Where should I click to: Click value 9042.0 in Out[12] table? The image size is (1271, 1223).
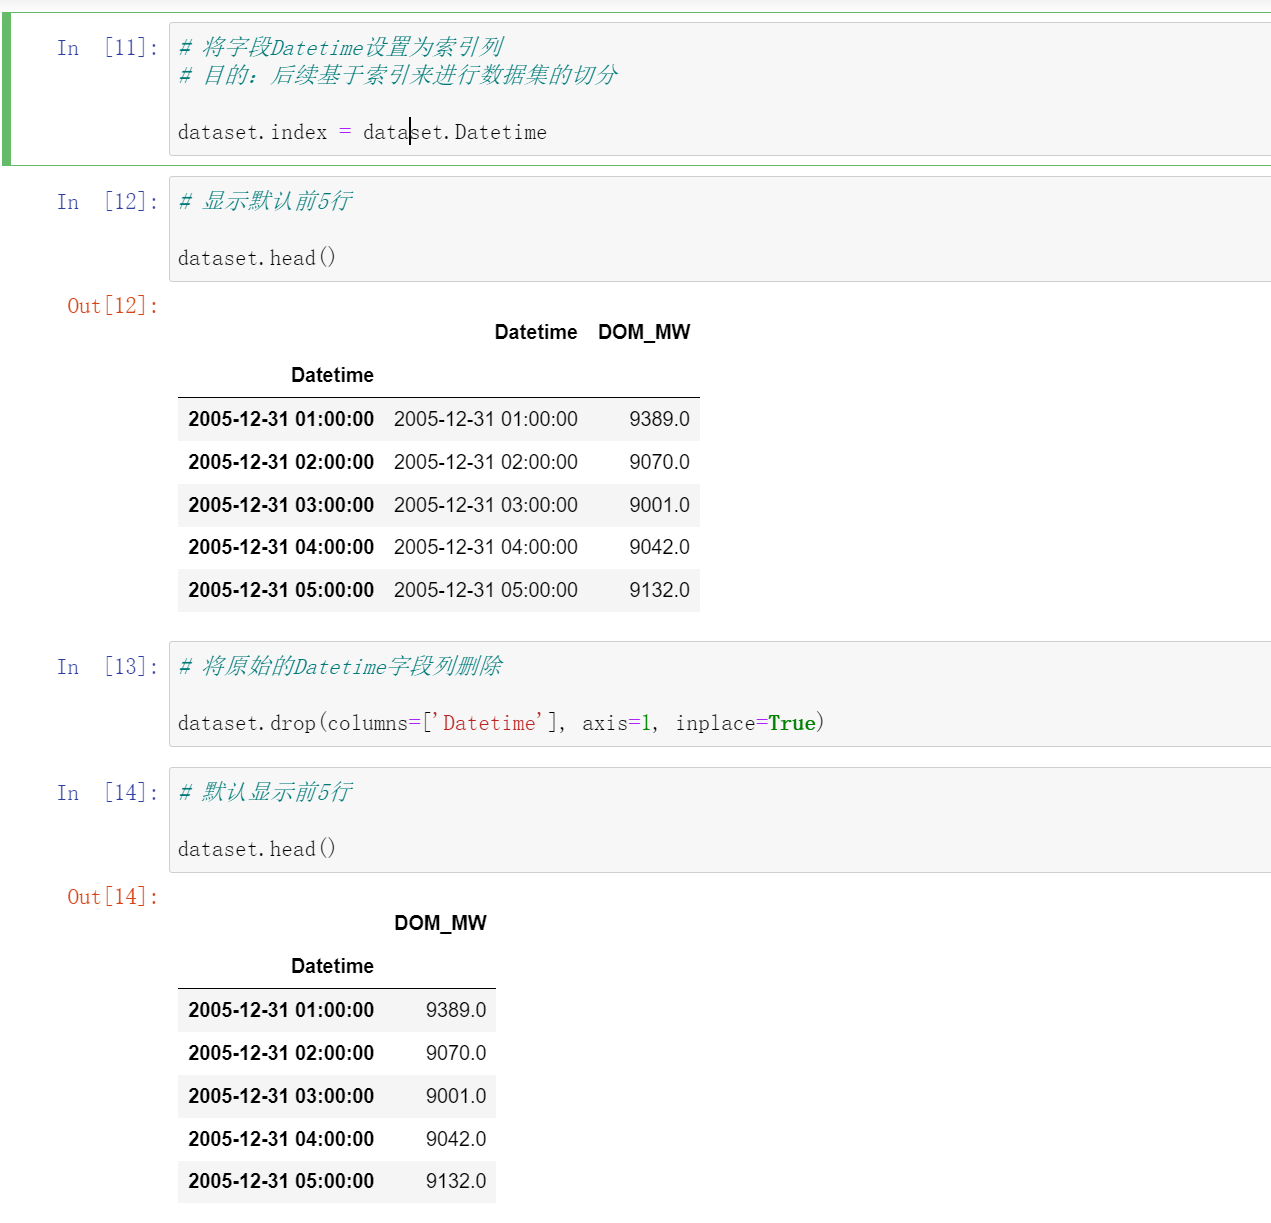tap(659, 547)
